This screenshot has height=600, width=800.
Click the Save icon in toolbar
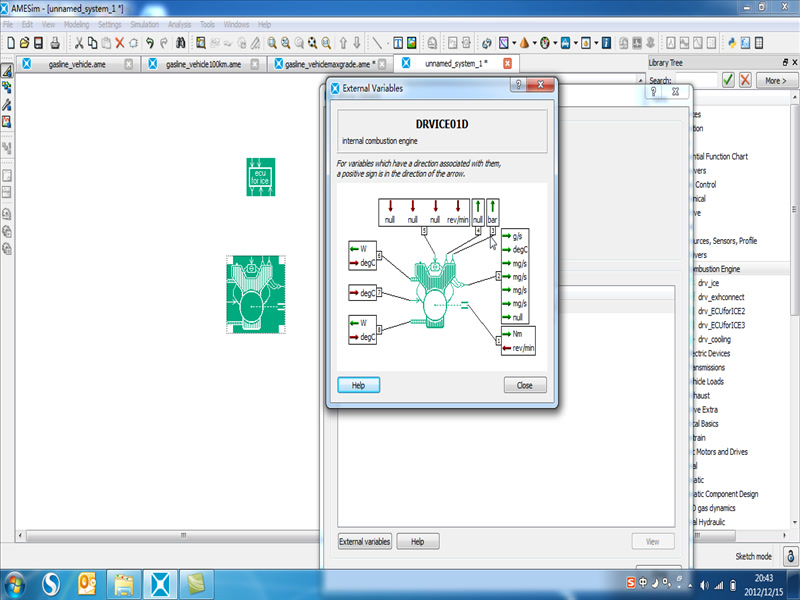click(x=38, y=43)
